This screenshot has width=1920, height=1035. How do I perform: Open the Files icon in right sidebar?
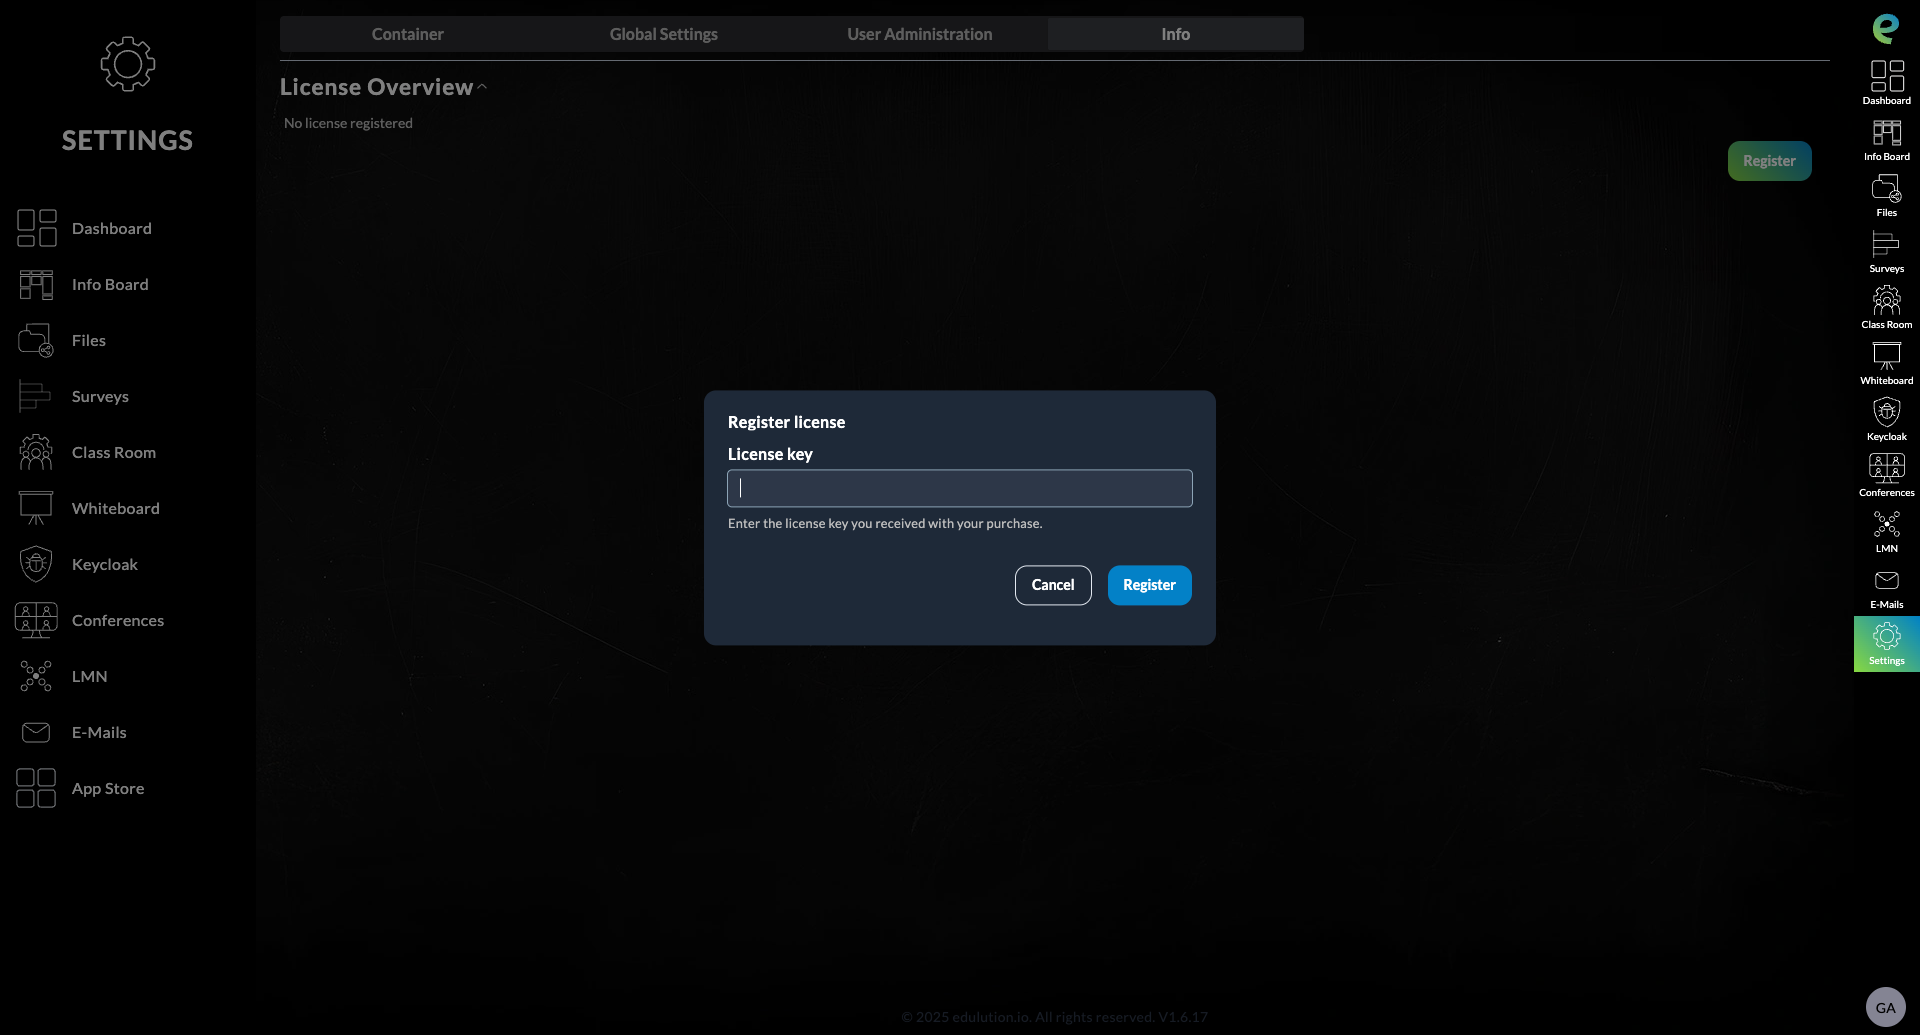(1886, 189)
